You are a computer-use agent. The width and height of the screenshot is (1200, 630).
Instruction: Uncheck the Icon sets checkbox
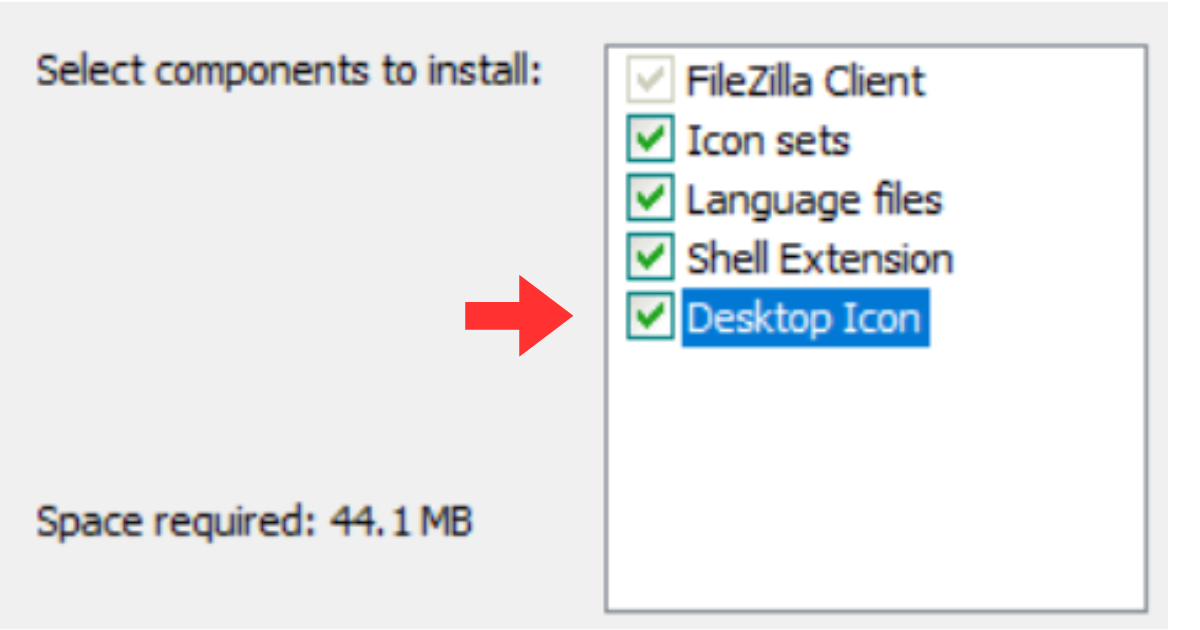650,140
